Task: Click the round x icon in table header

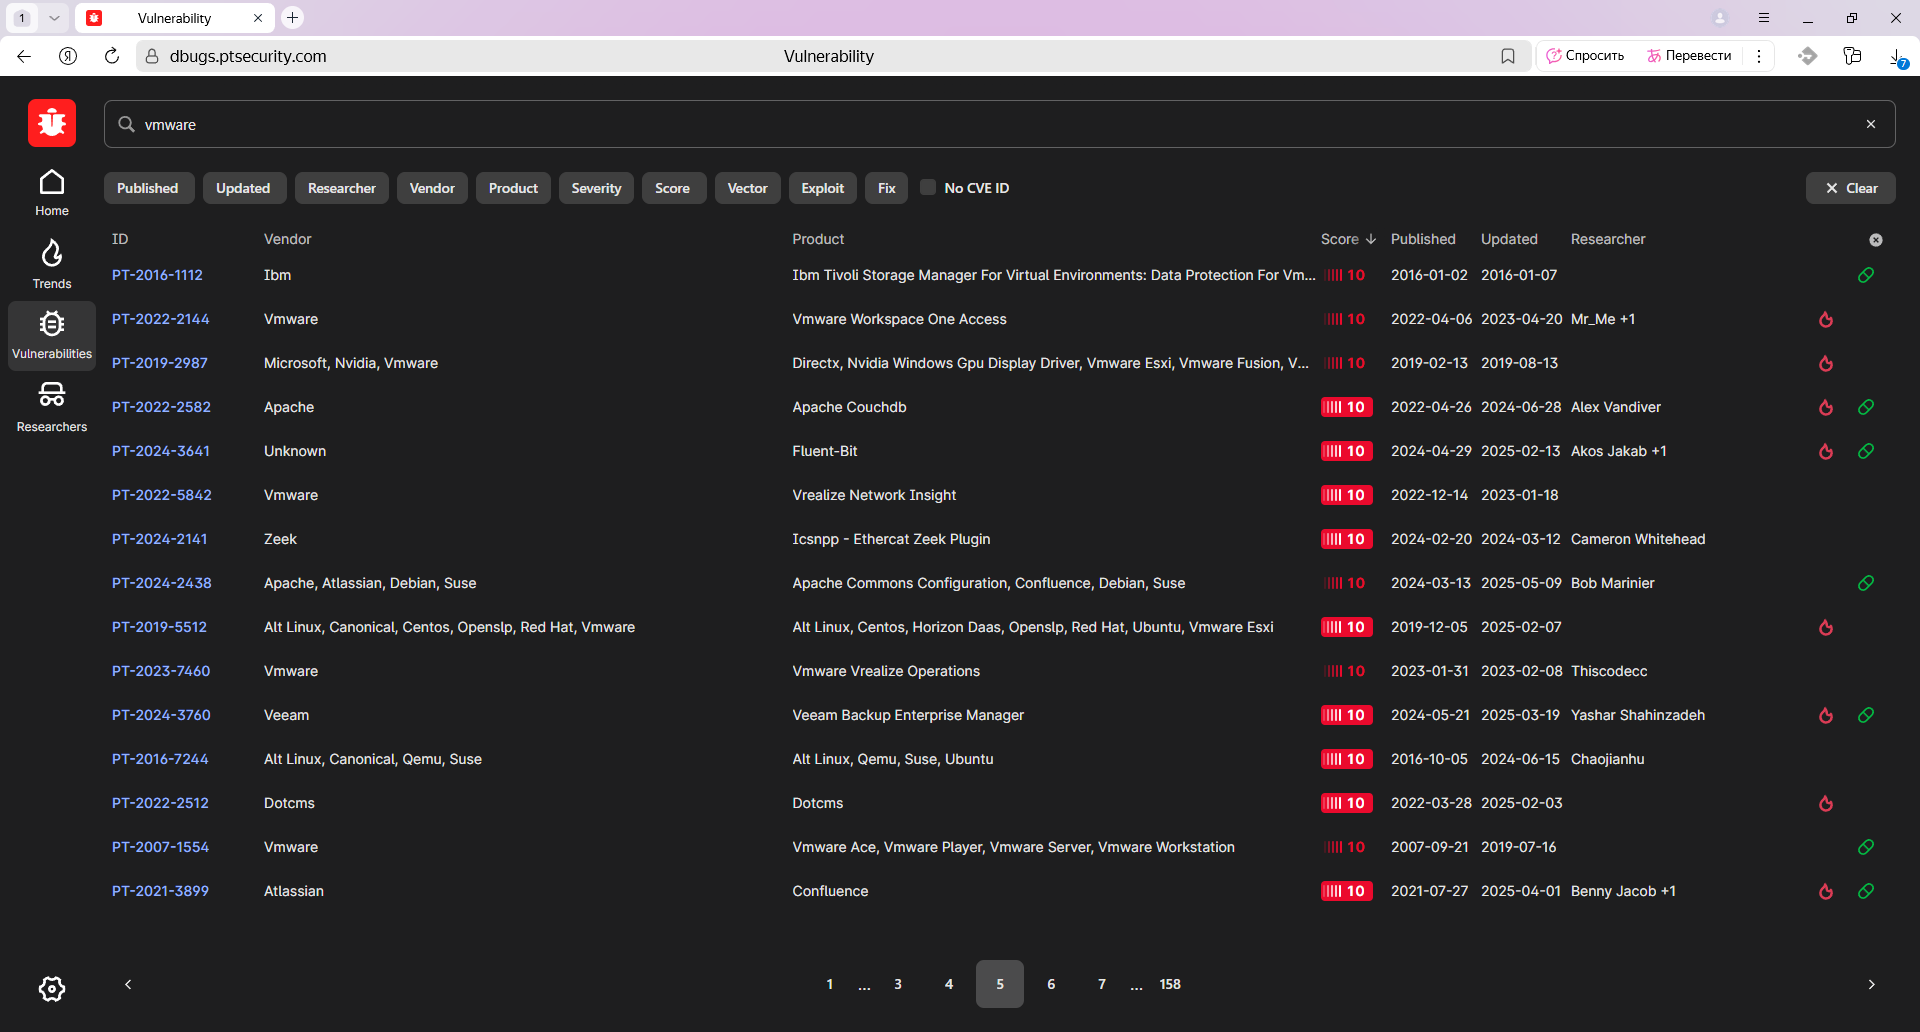Action: pos(1876,240)
